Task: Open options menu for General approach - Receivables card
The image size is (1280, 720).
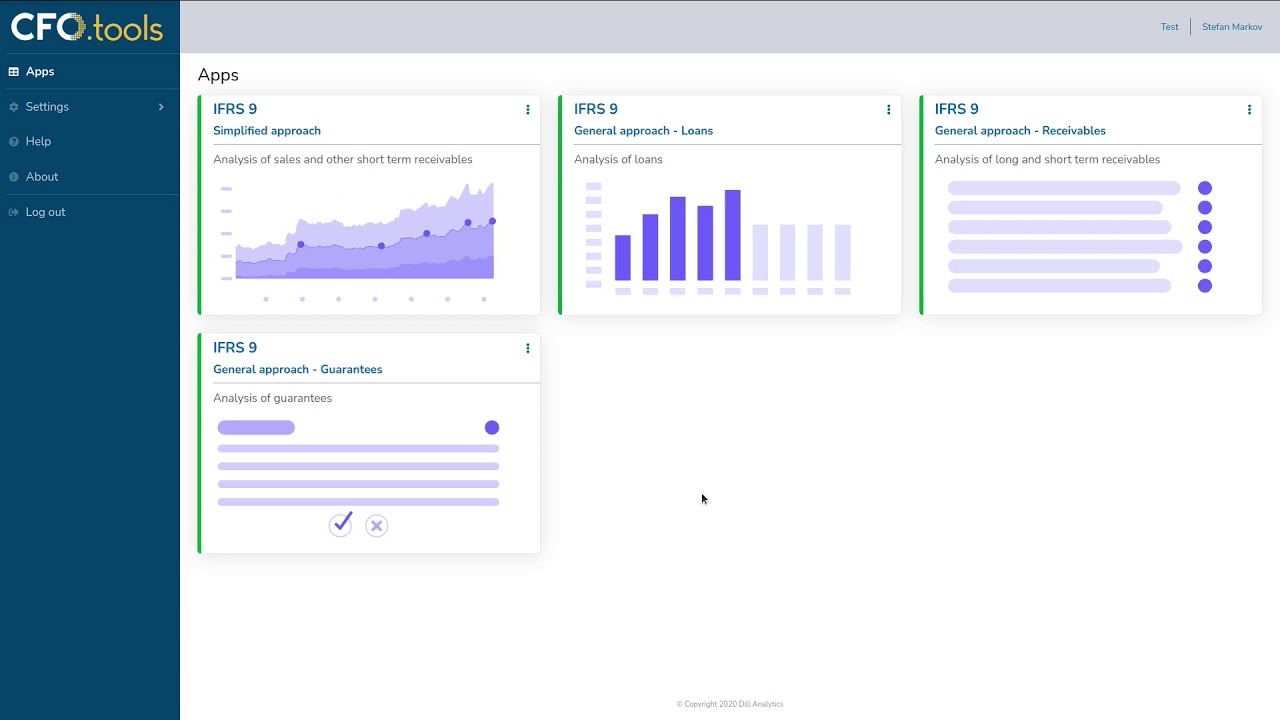Action: pyautogui.click(x=1249, y=110)
